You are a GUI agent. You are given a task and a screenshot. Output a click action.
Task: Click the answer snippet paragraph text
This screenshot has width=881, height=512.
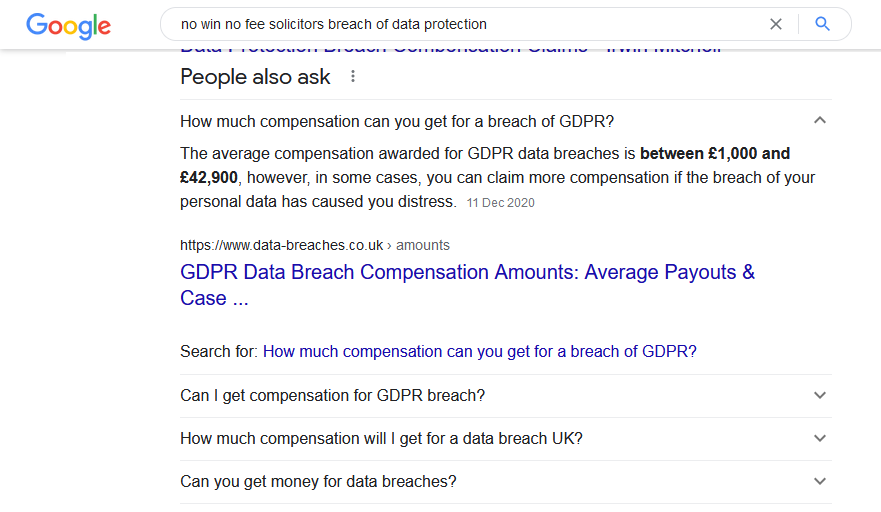point(497,178)
